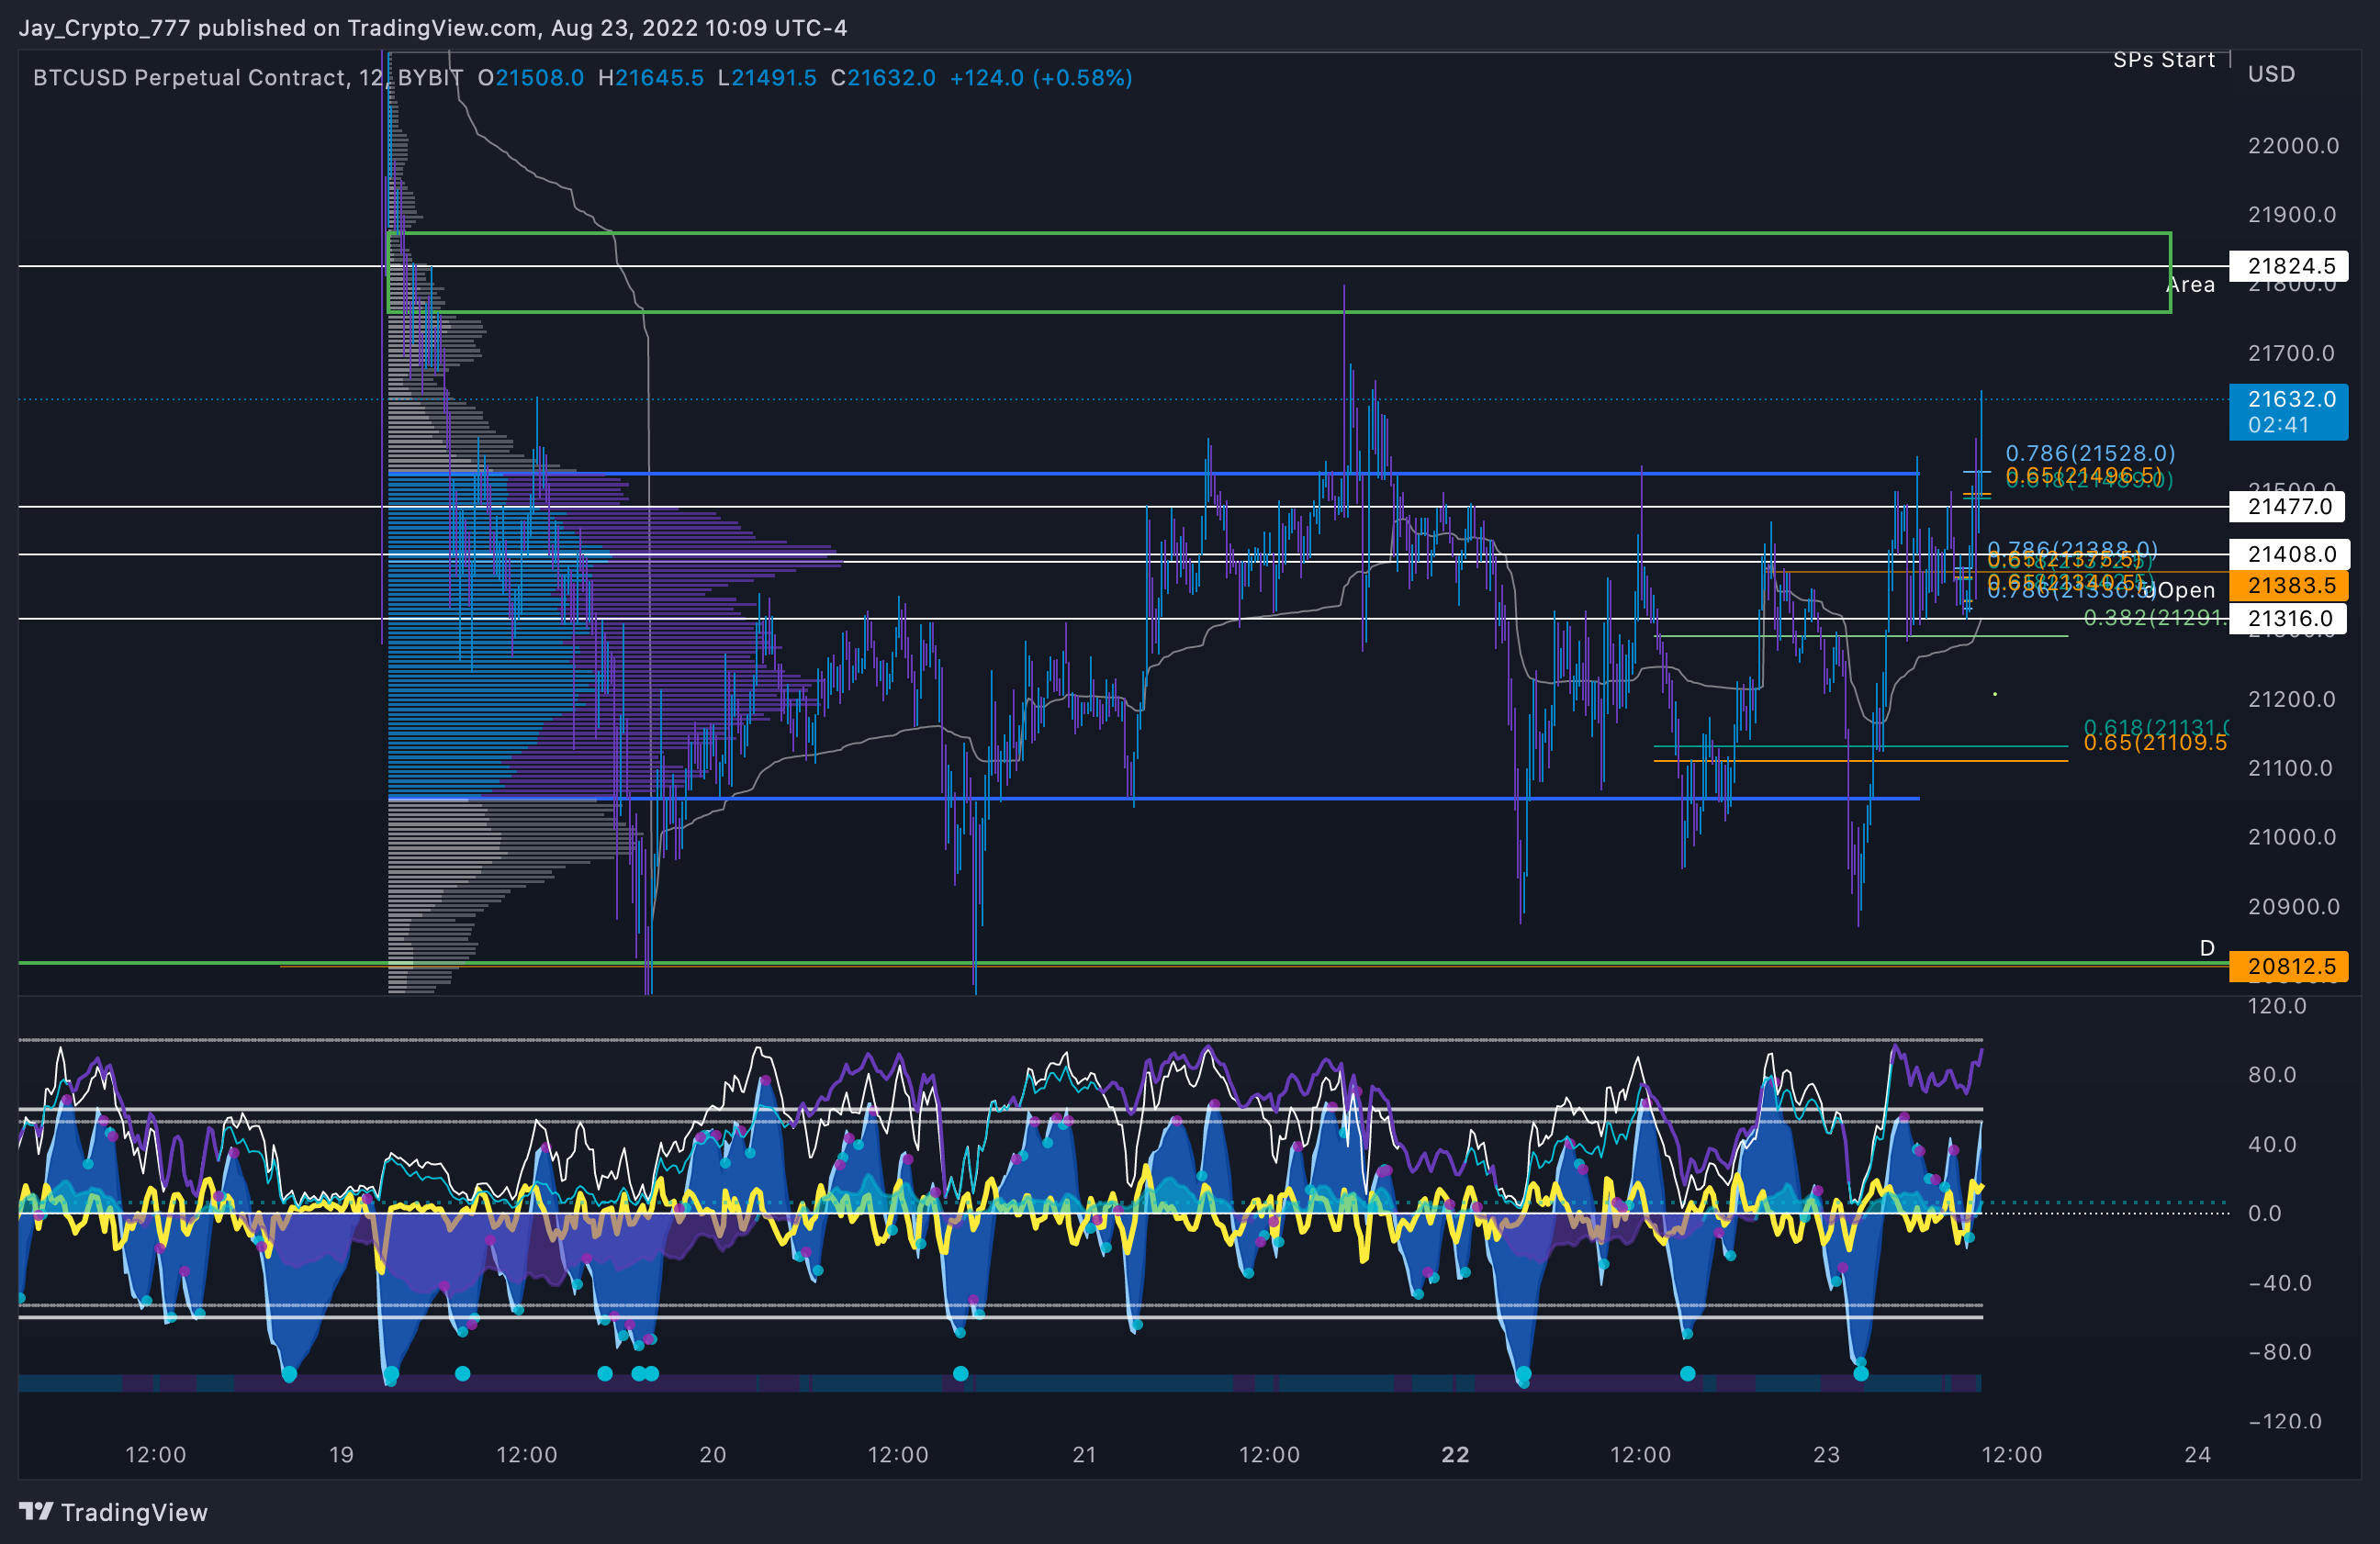Image resolution: width=2380 pixels, height=1544 pixels.
Task: Click the 0.0 oscillator axis value
Action: coord(2265,1213)
